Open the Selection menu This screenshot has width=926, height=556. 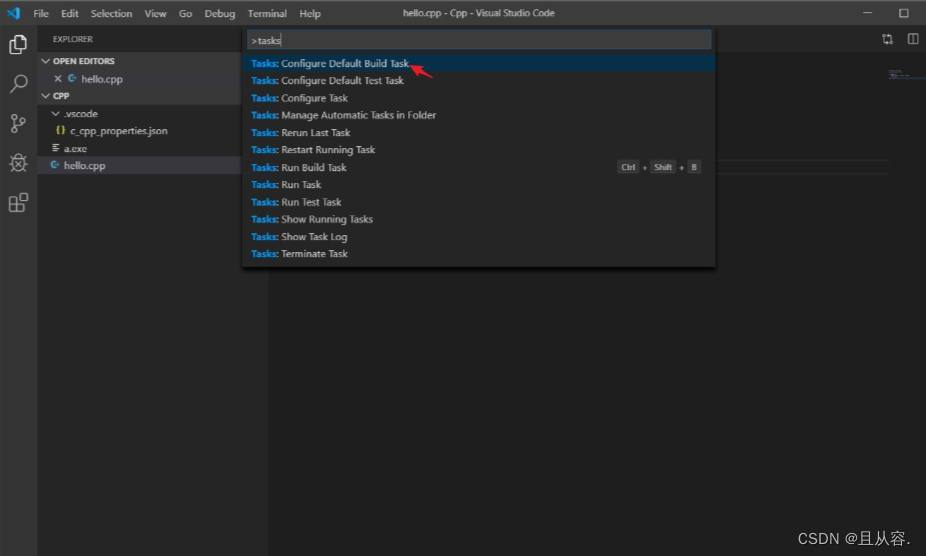coord(111,13)
